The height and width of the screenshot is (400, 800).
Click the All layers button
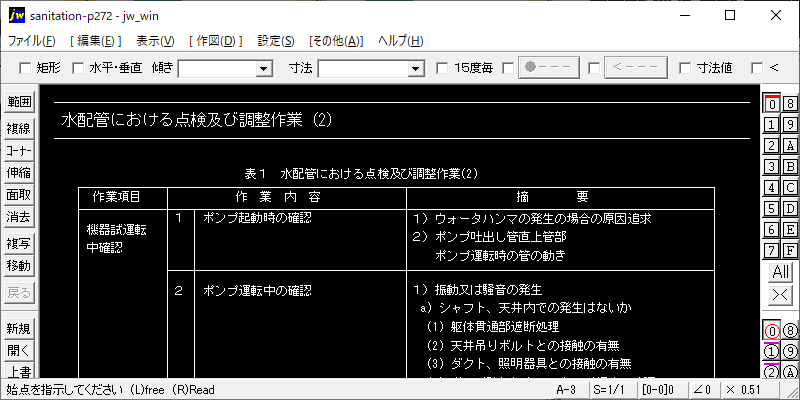click(x=781, y=272)
